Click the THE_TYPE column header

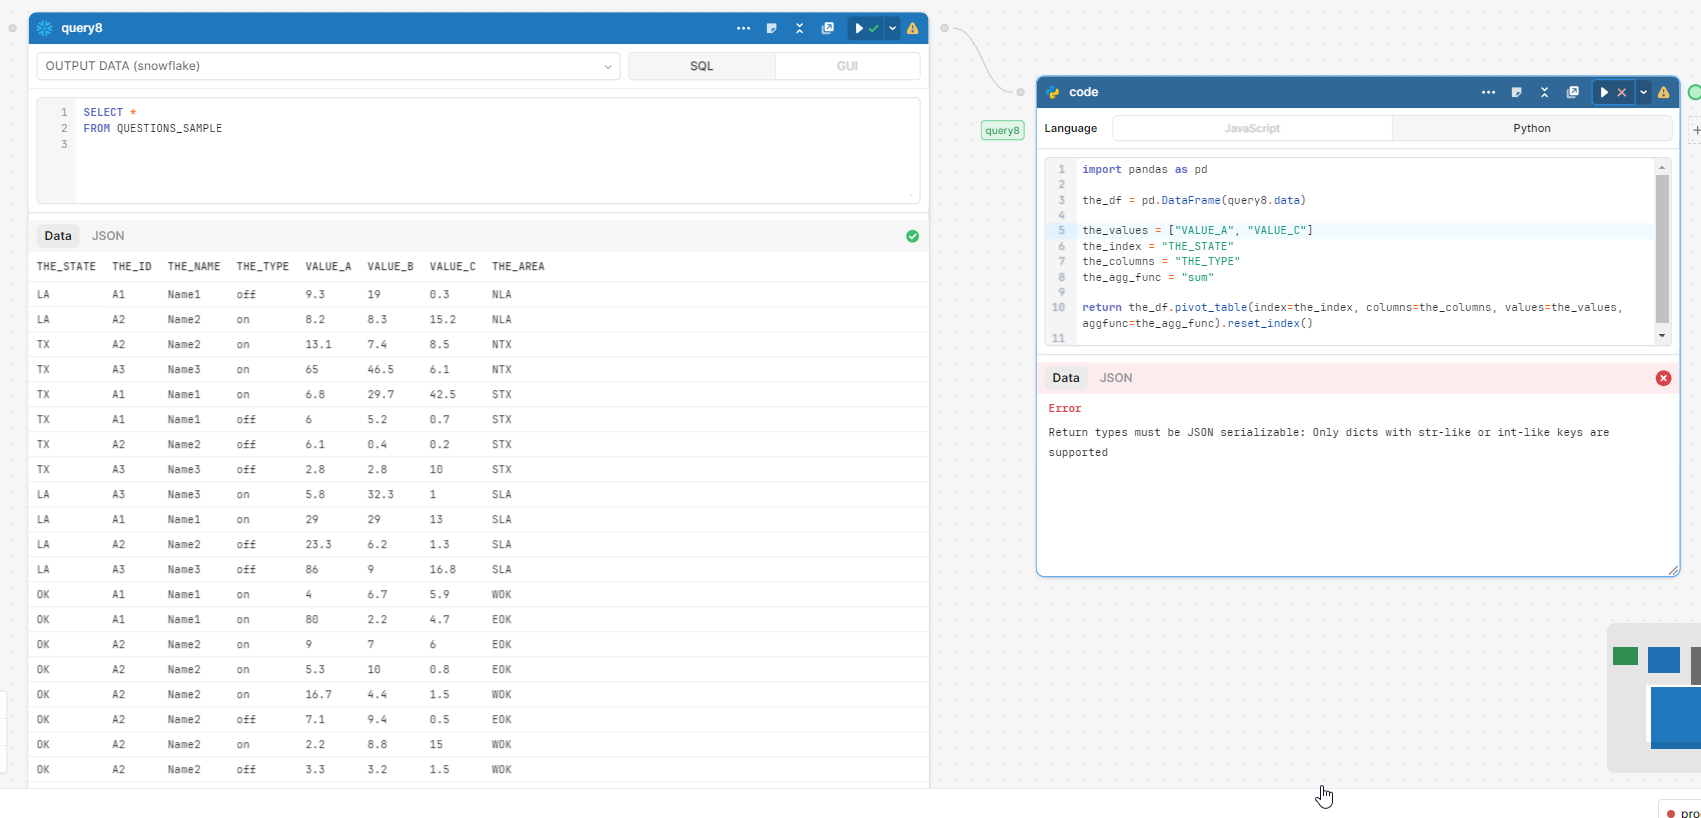(x=263, y=267)
